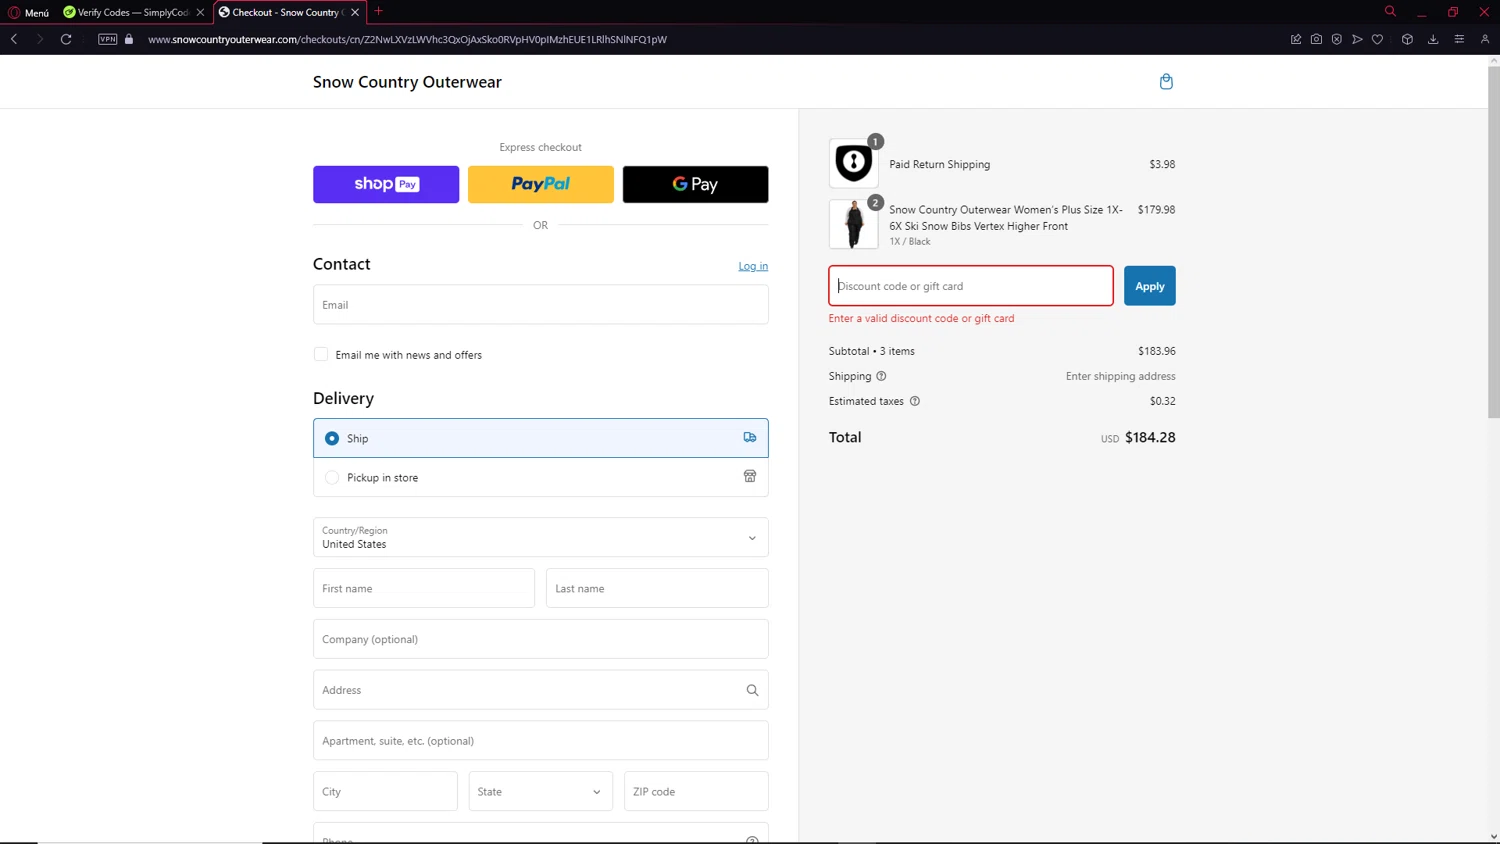Click the Ski Snow Bibs product thumbnail
Screen dimensions: 1500x844
[x=854, y=224]
